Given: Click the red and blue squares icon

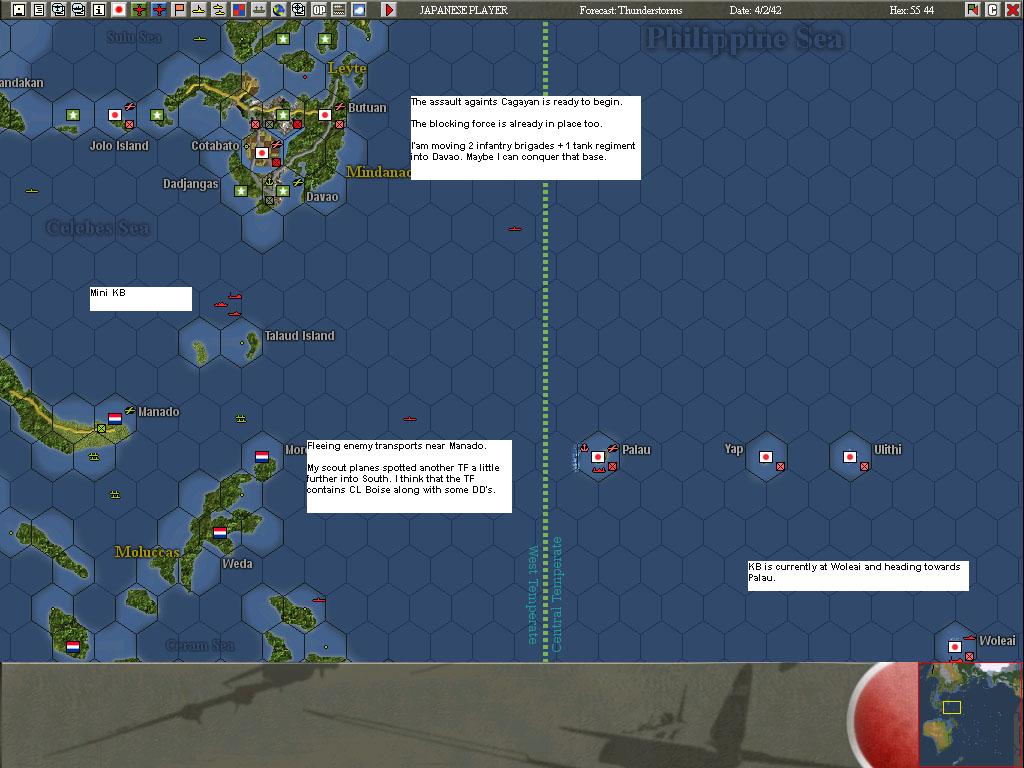Looking at the screenshot, I should [239, 10].
